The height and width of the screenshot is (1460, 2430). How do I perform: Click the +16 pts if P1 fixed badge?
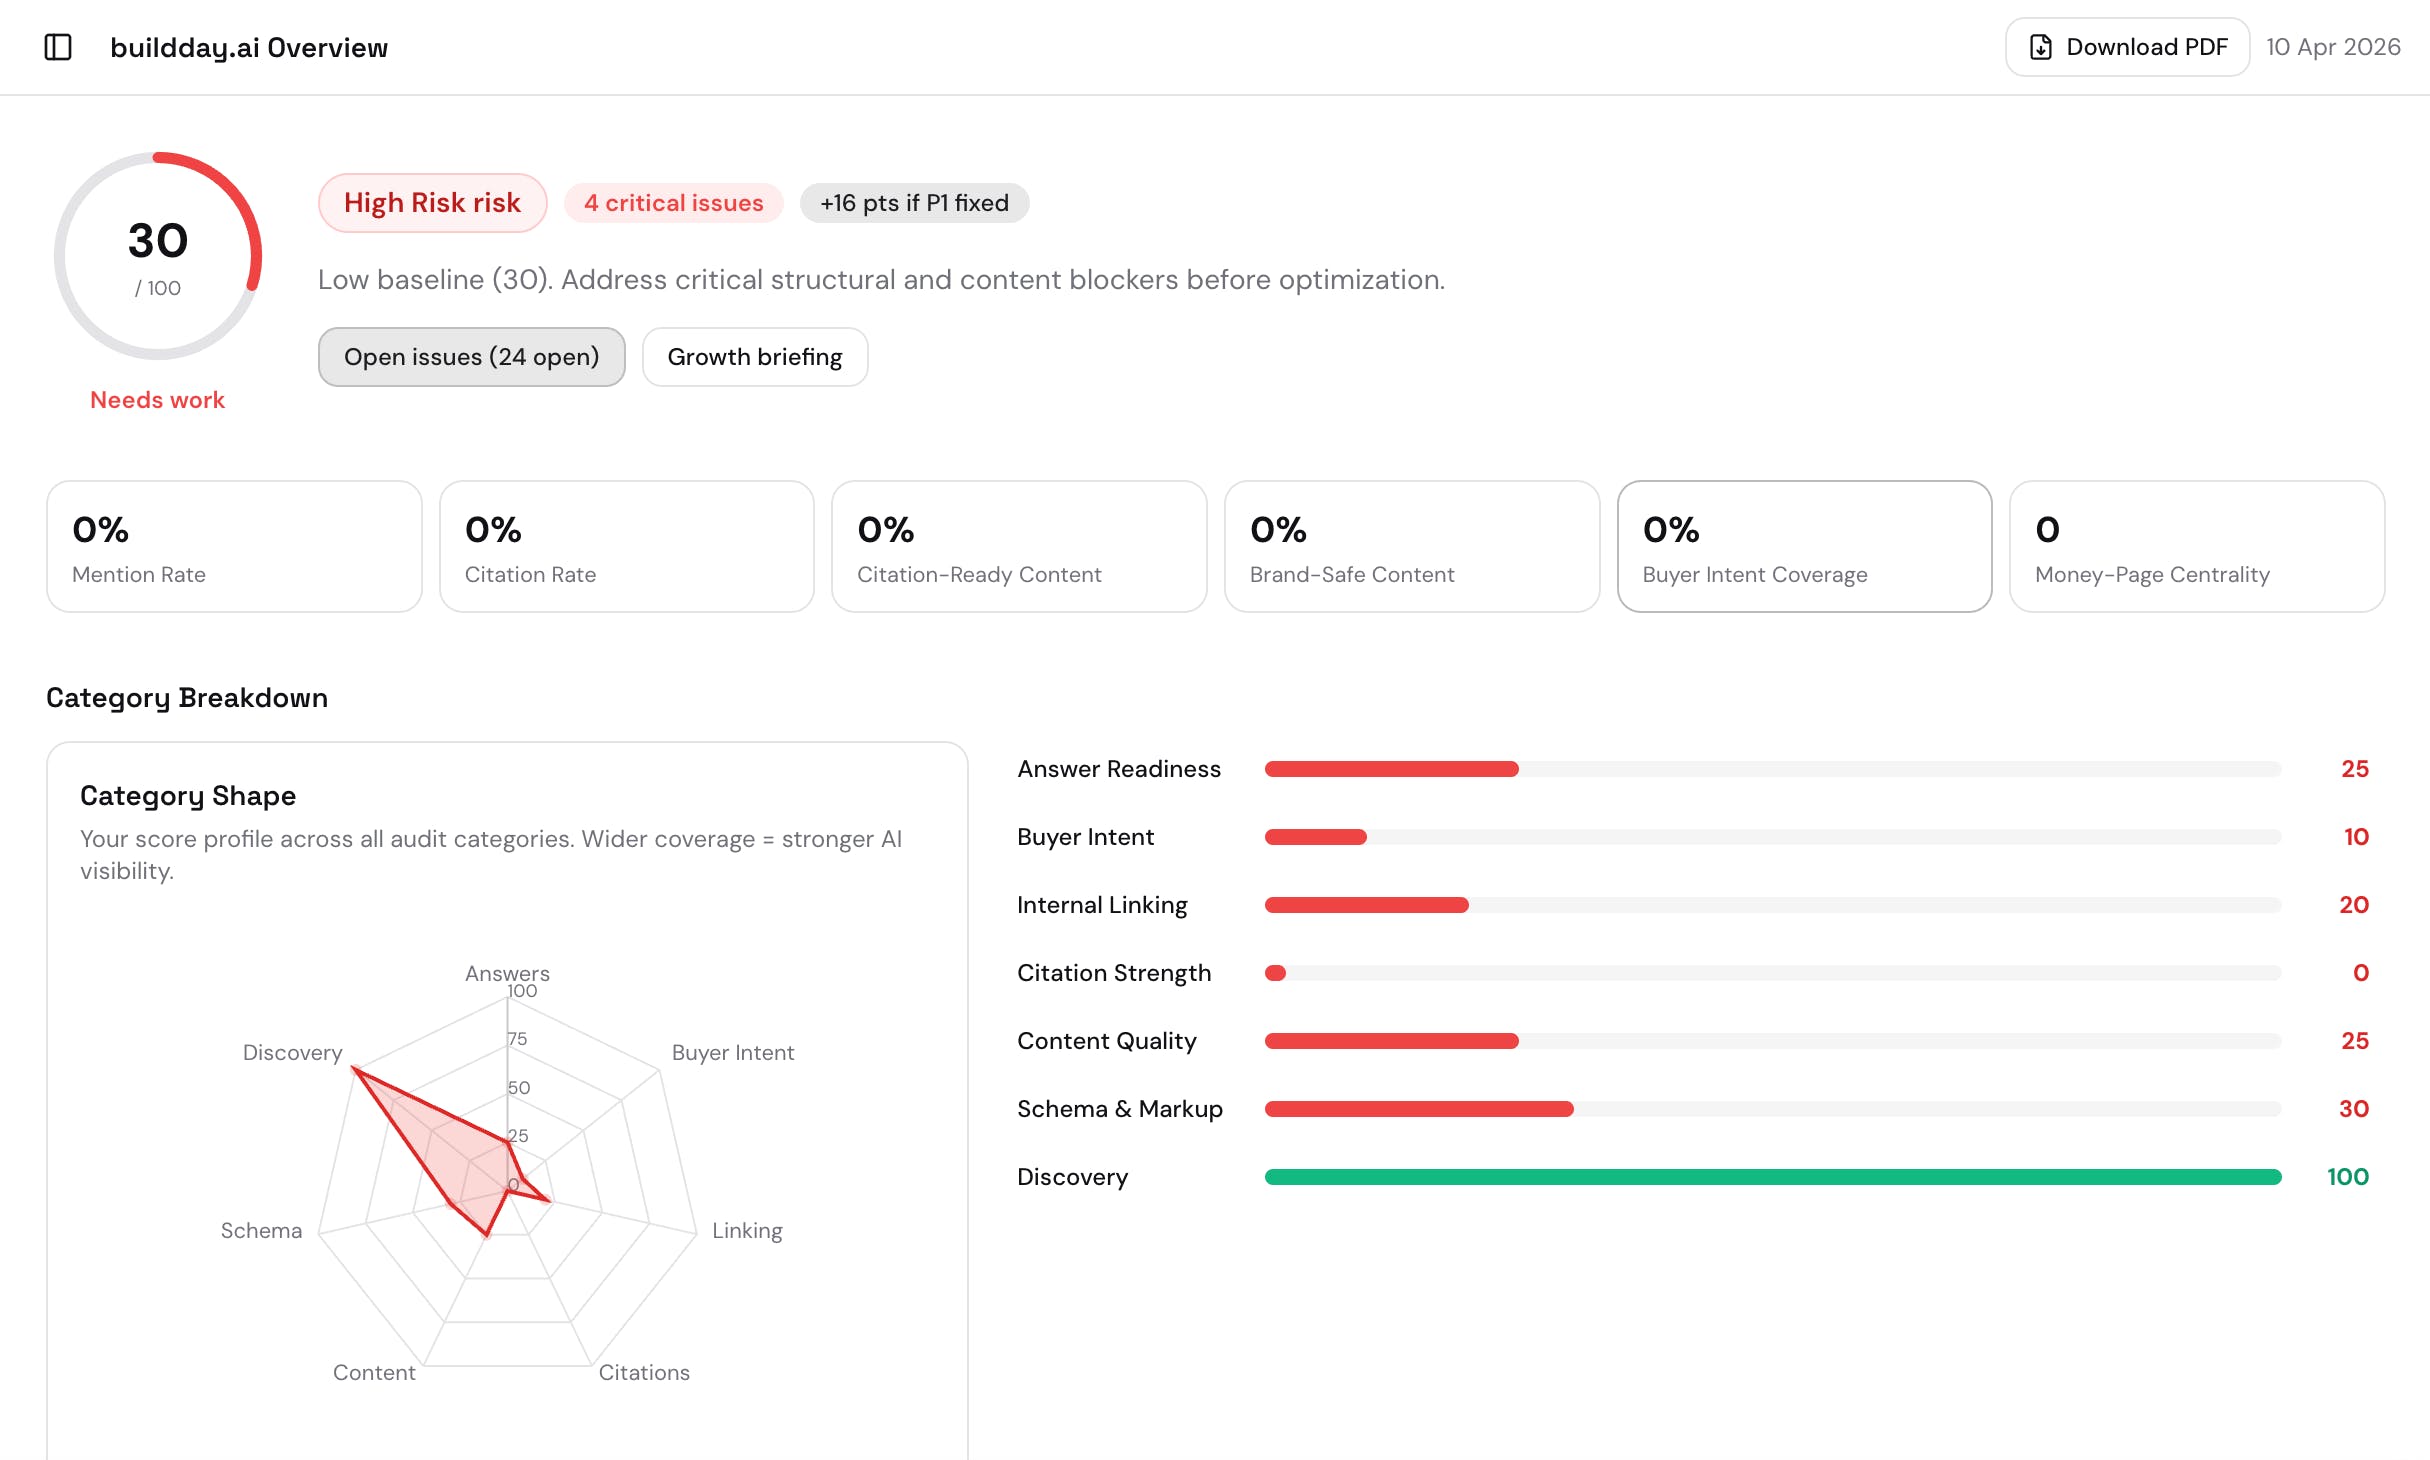tap(914, 203)
